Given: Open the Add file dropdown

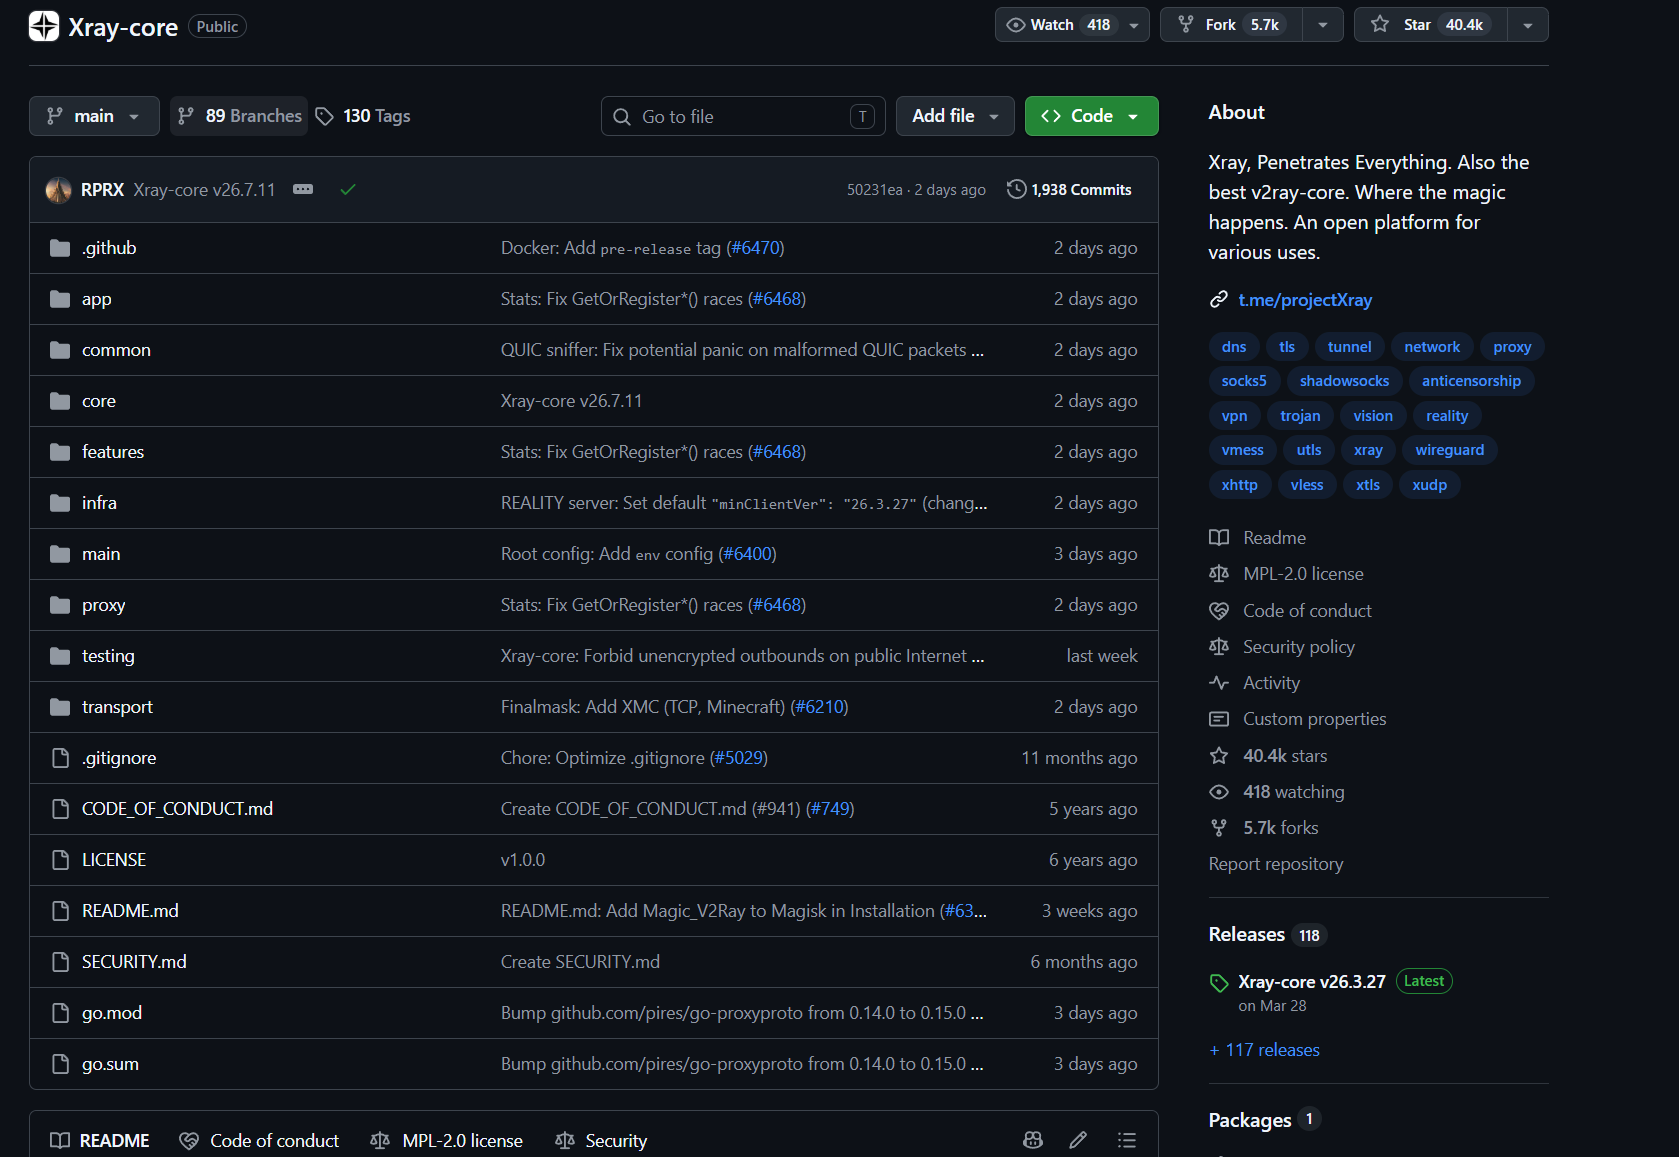Looking at the screenshot, I should 955,116.
